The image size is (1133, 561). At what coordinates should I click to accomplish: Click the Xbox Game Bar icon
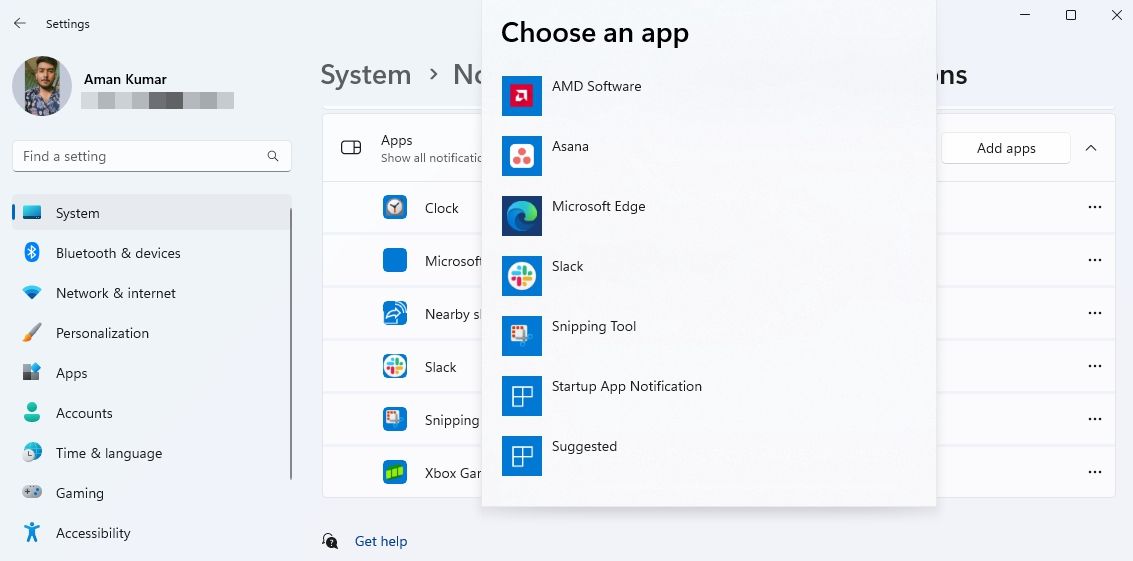(x=395, y=472)
